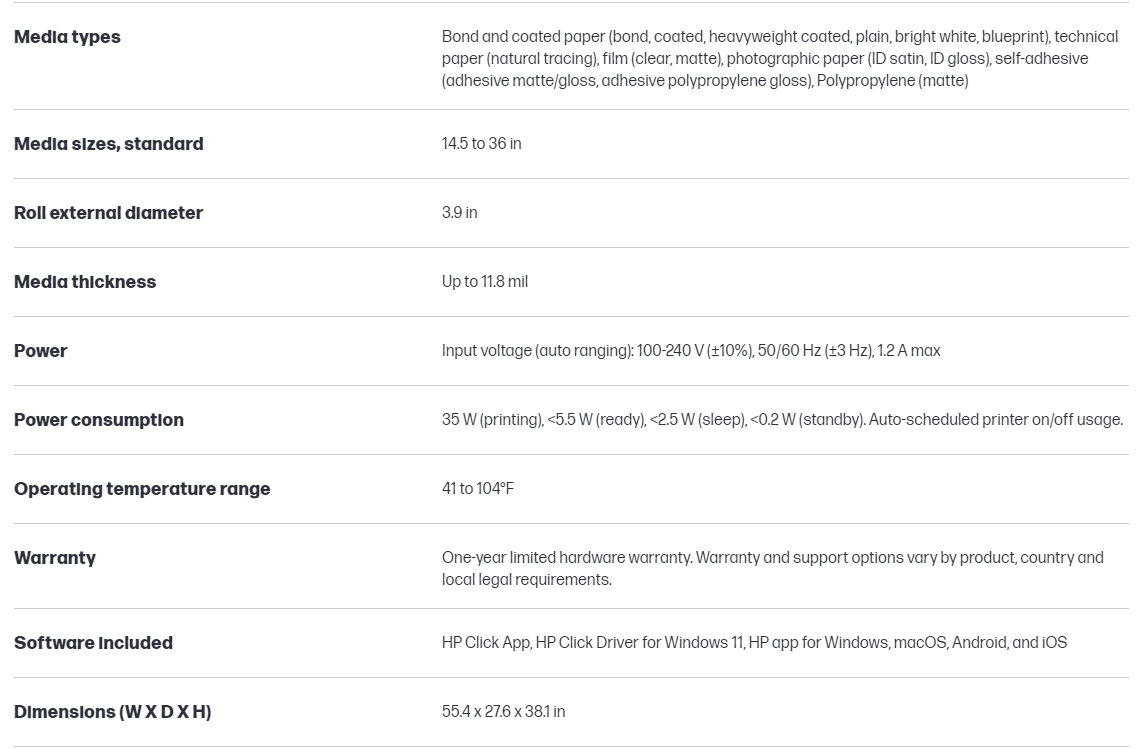Screen dimensions: 1144x749
Task: Click the Software included label
Action: [93, 643]
